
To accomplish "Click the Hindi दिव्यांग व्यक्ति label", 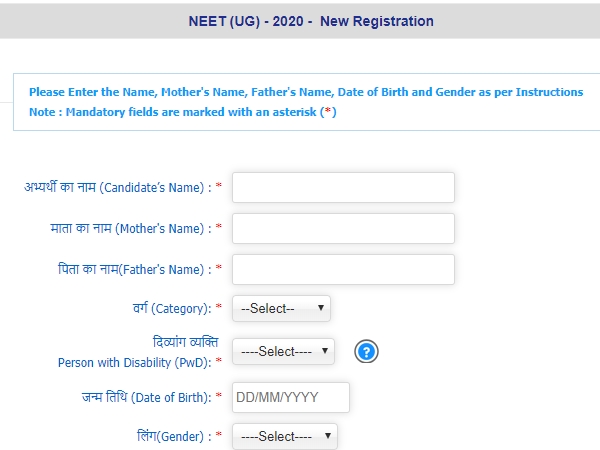I will pyautogui.click(x=186, y=342).
